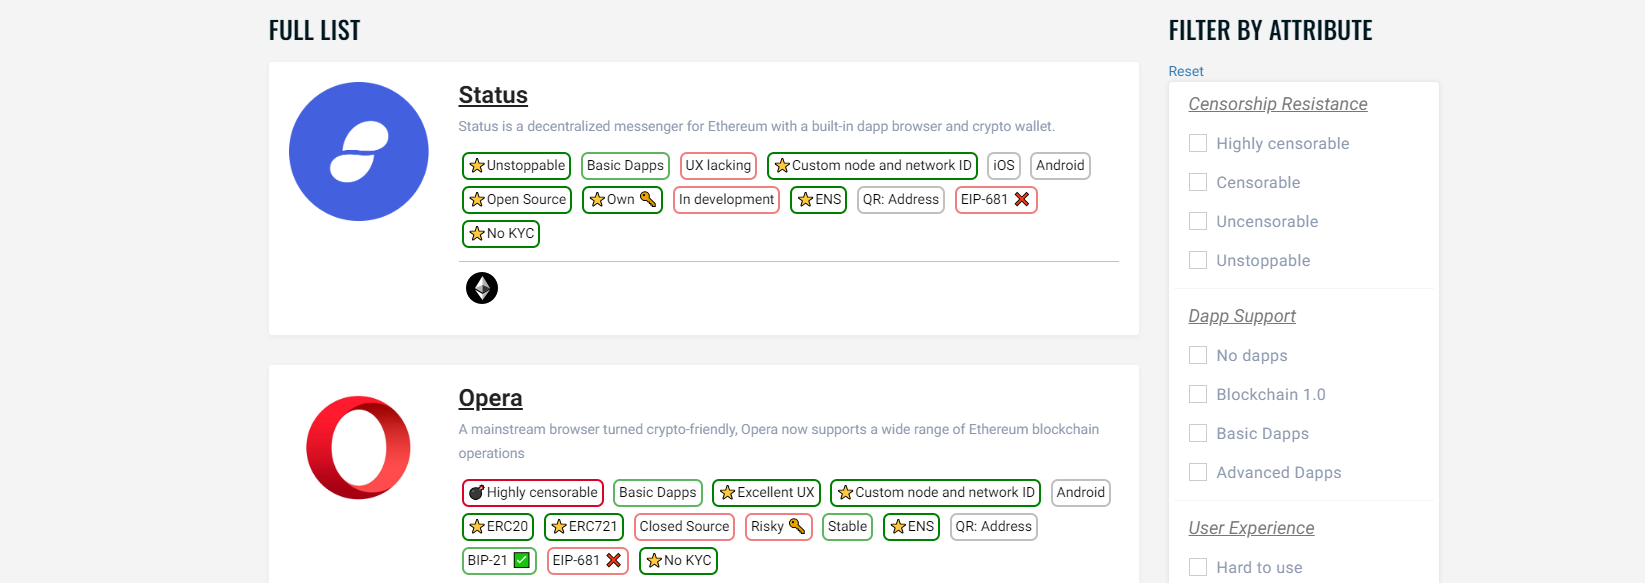Screen dimensions: 1645x583
Task: Click the iOS tag on Status
Action: [1004, 165]
